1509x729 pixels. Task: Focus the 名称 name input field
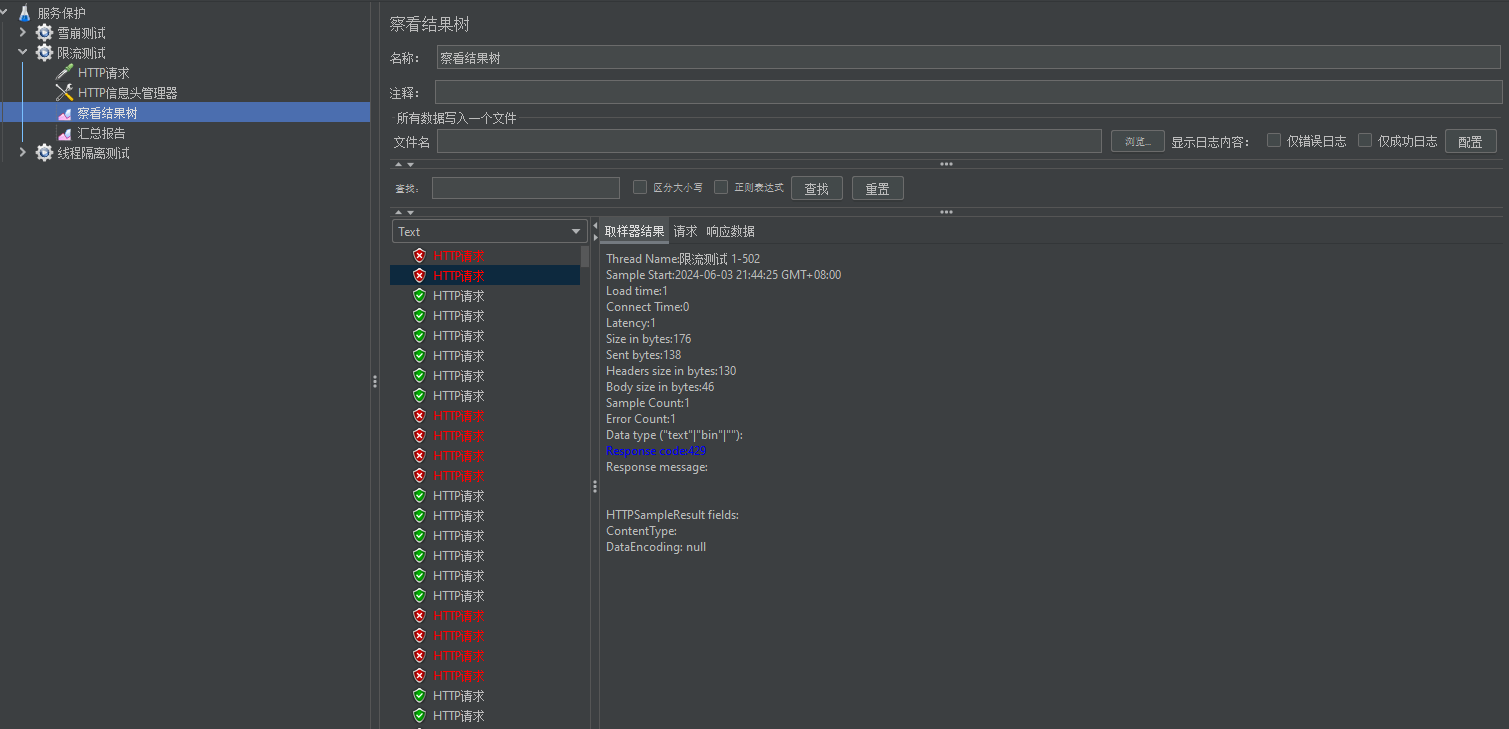pyautogui.click(x=969, y=58)
